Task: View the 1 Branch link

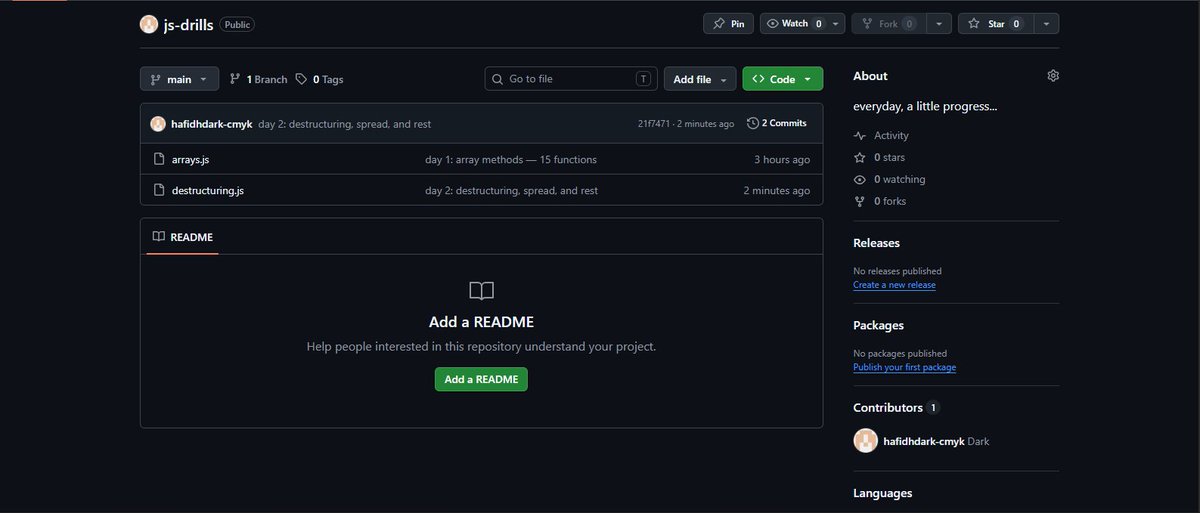Action: click(258, 79)
